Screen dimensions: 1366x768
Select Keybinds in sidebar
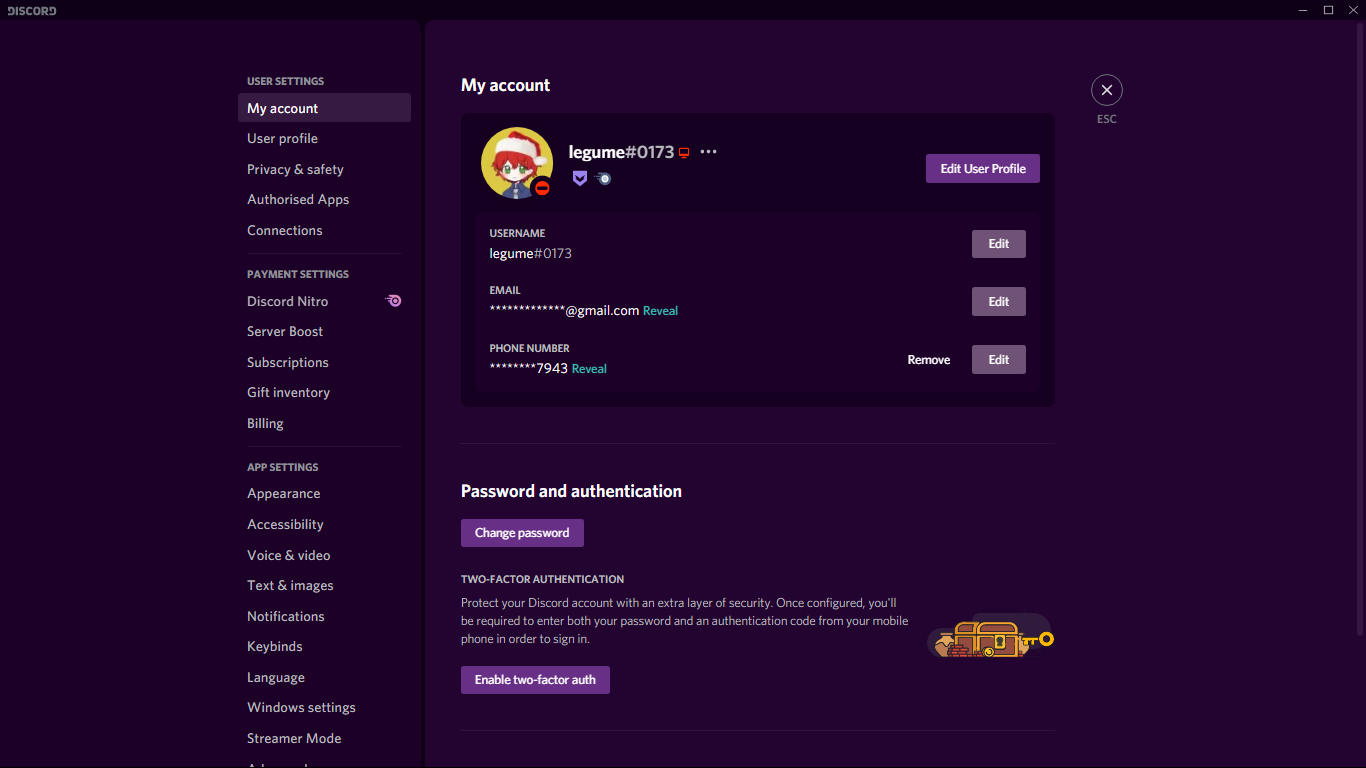tap(324, 646)
